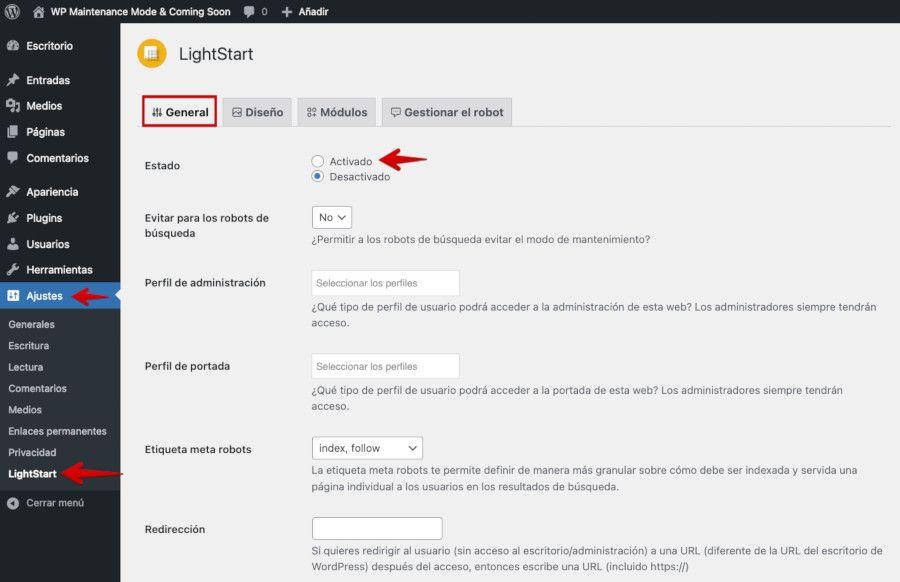Viewport: 900px width, 582px height.
Task: Click the Usuarios person icon
Action: [x=13, y=244]
